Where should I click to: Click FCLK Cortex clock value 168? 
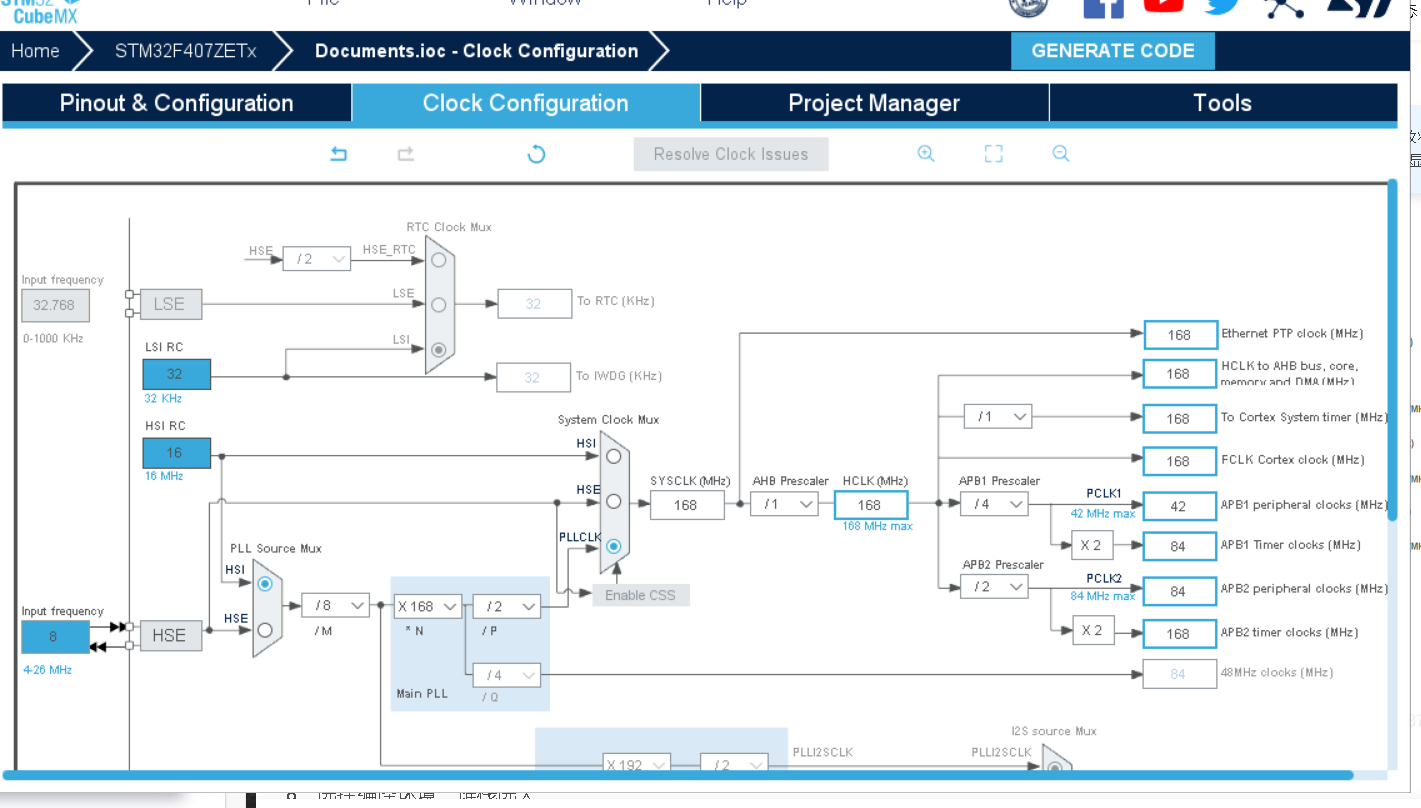coord(1178,461)
